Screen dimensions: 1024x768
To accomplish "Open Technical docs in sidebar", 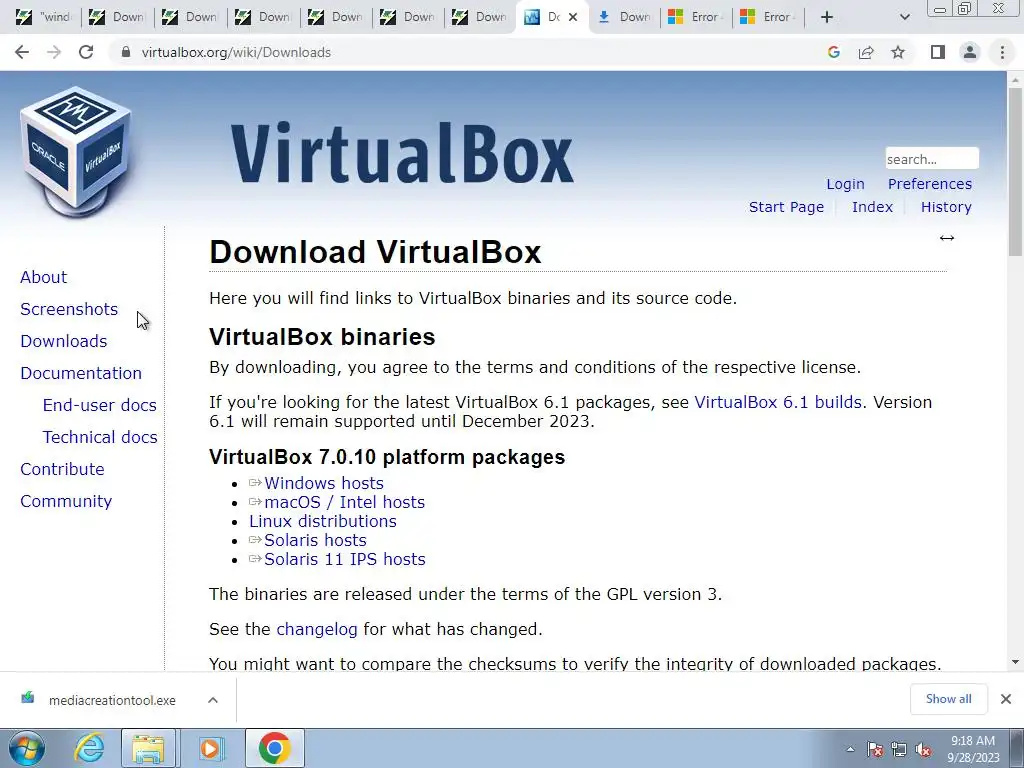I will [x=100, y=437].
